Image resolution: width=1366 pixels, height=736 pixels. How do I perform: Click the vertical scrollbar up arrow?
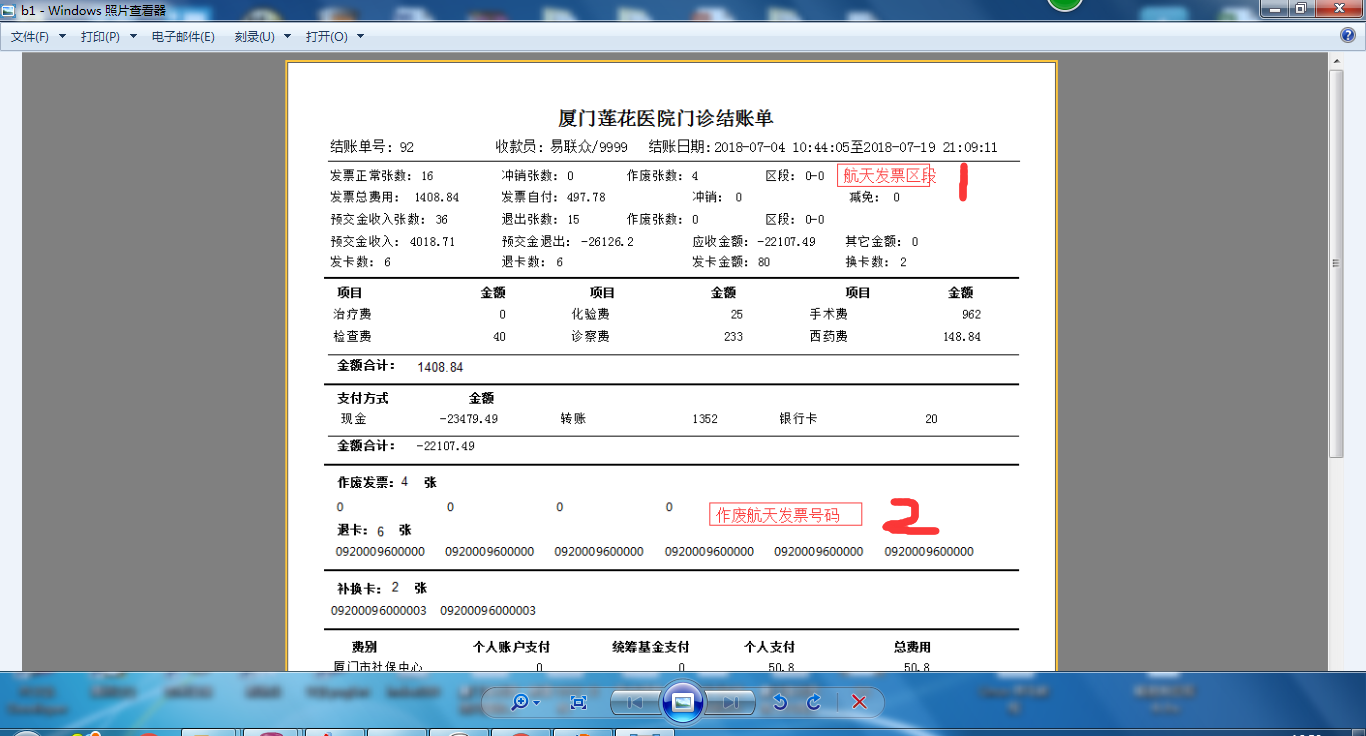coord(1336,61)
